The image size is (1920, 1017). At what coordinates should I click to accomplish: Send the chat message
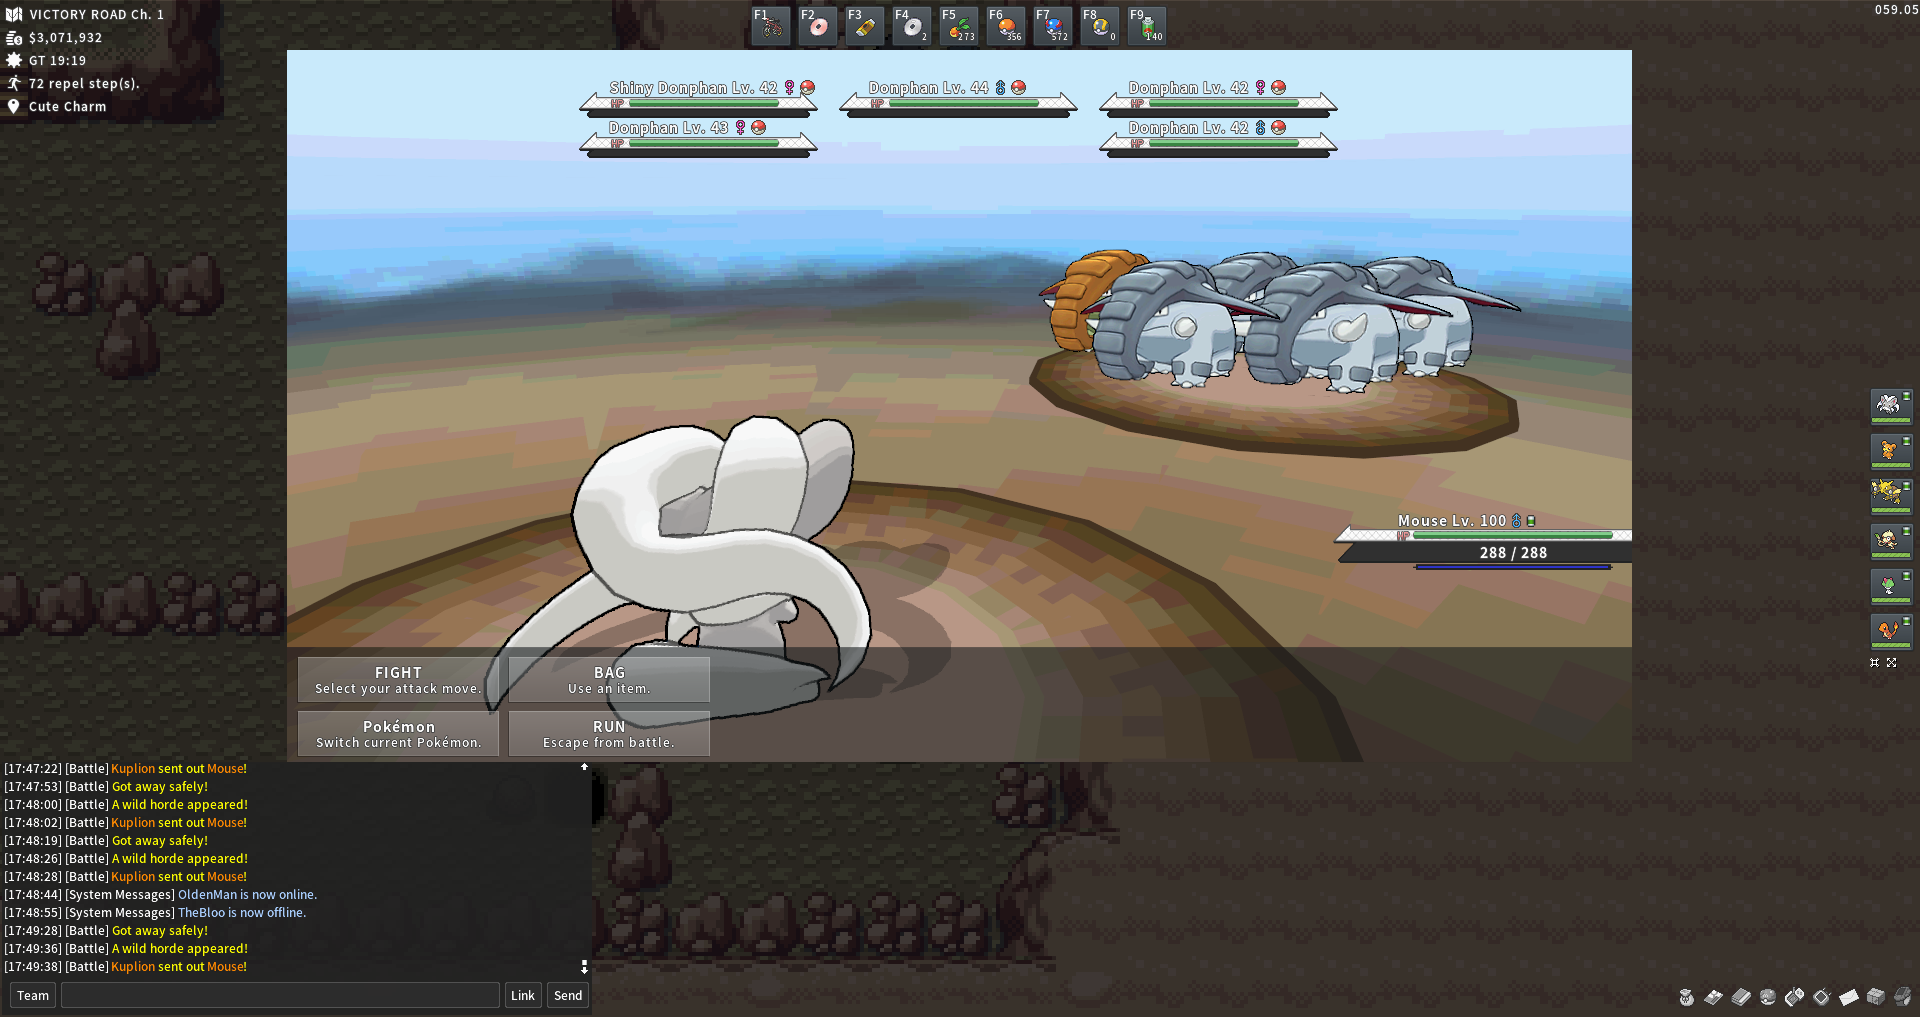click(568, 995)
